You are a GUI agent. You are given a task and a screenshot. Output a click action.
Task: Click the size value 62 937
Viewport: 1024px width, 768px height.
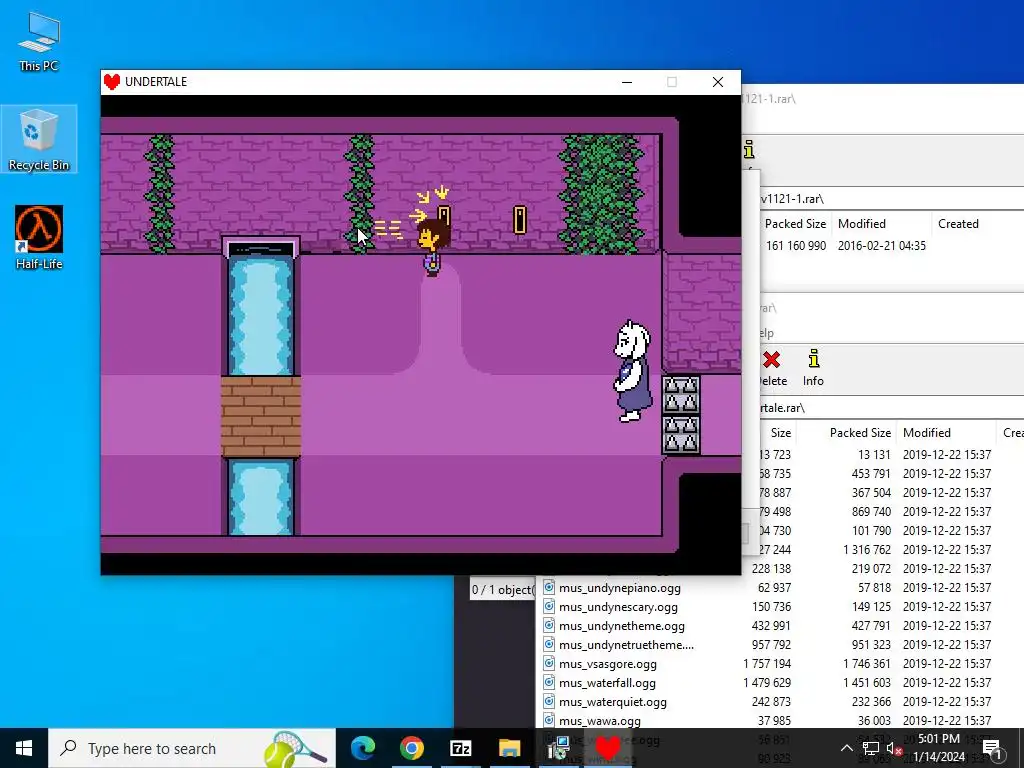[x=771, y=587]
